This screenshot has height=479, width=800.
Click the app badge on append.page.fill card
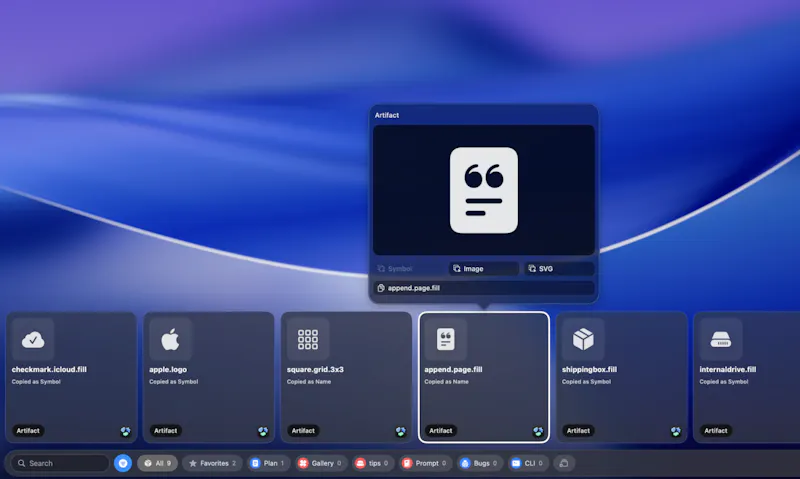pyautogui.click(x=538, y=432)
